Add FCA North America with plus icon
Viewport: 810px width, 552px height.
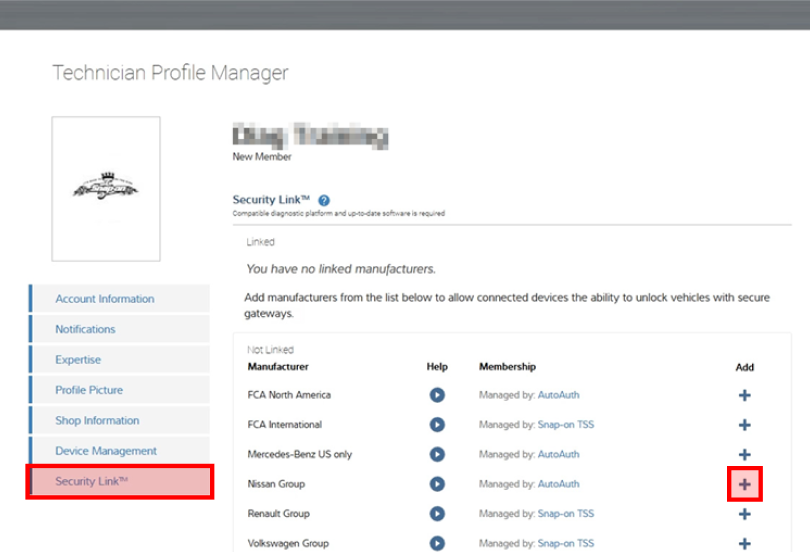pyautogui.click(x=744, y=396)
